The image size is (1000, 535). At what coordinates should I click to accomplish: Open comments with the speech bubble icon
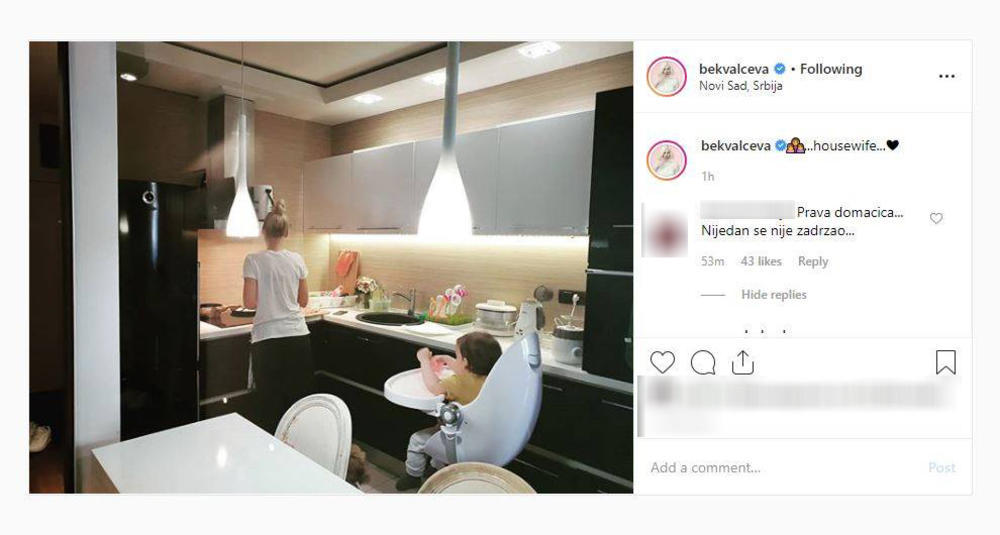703,363
